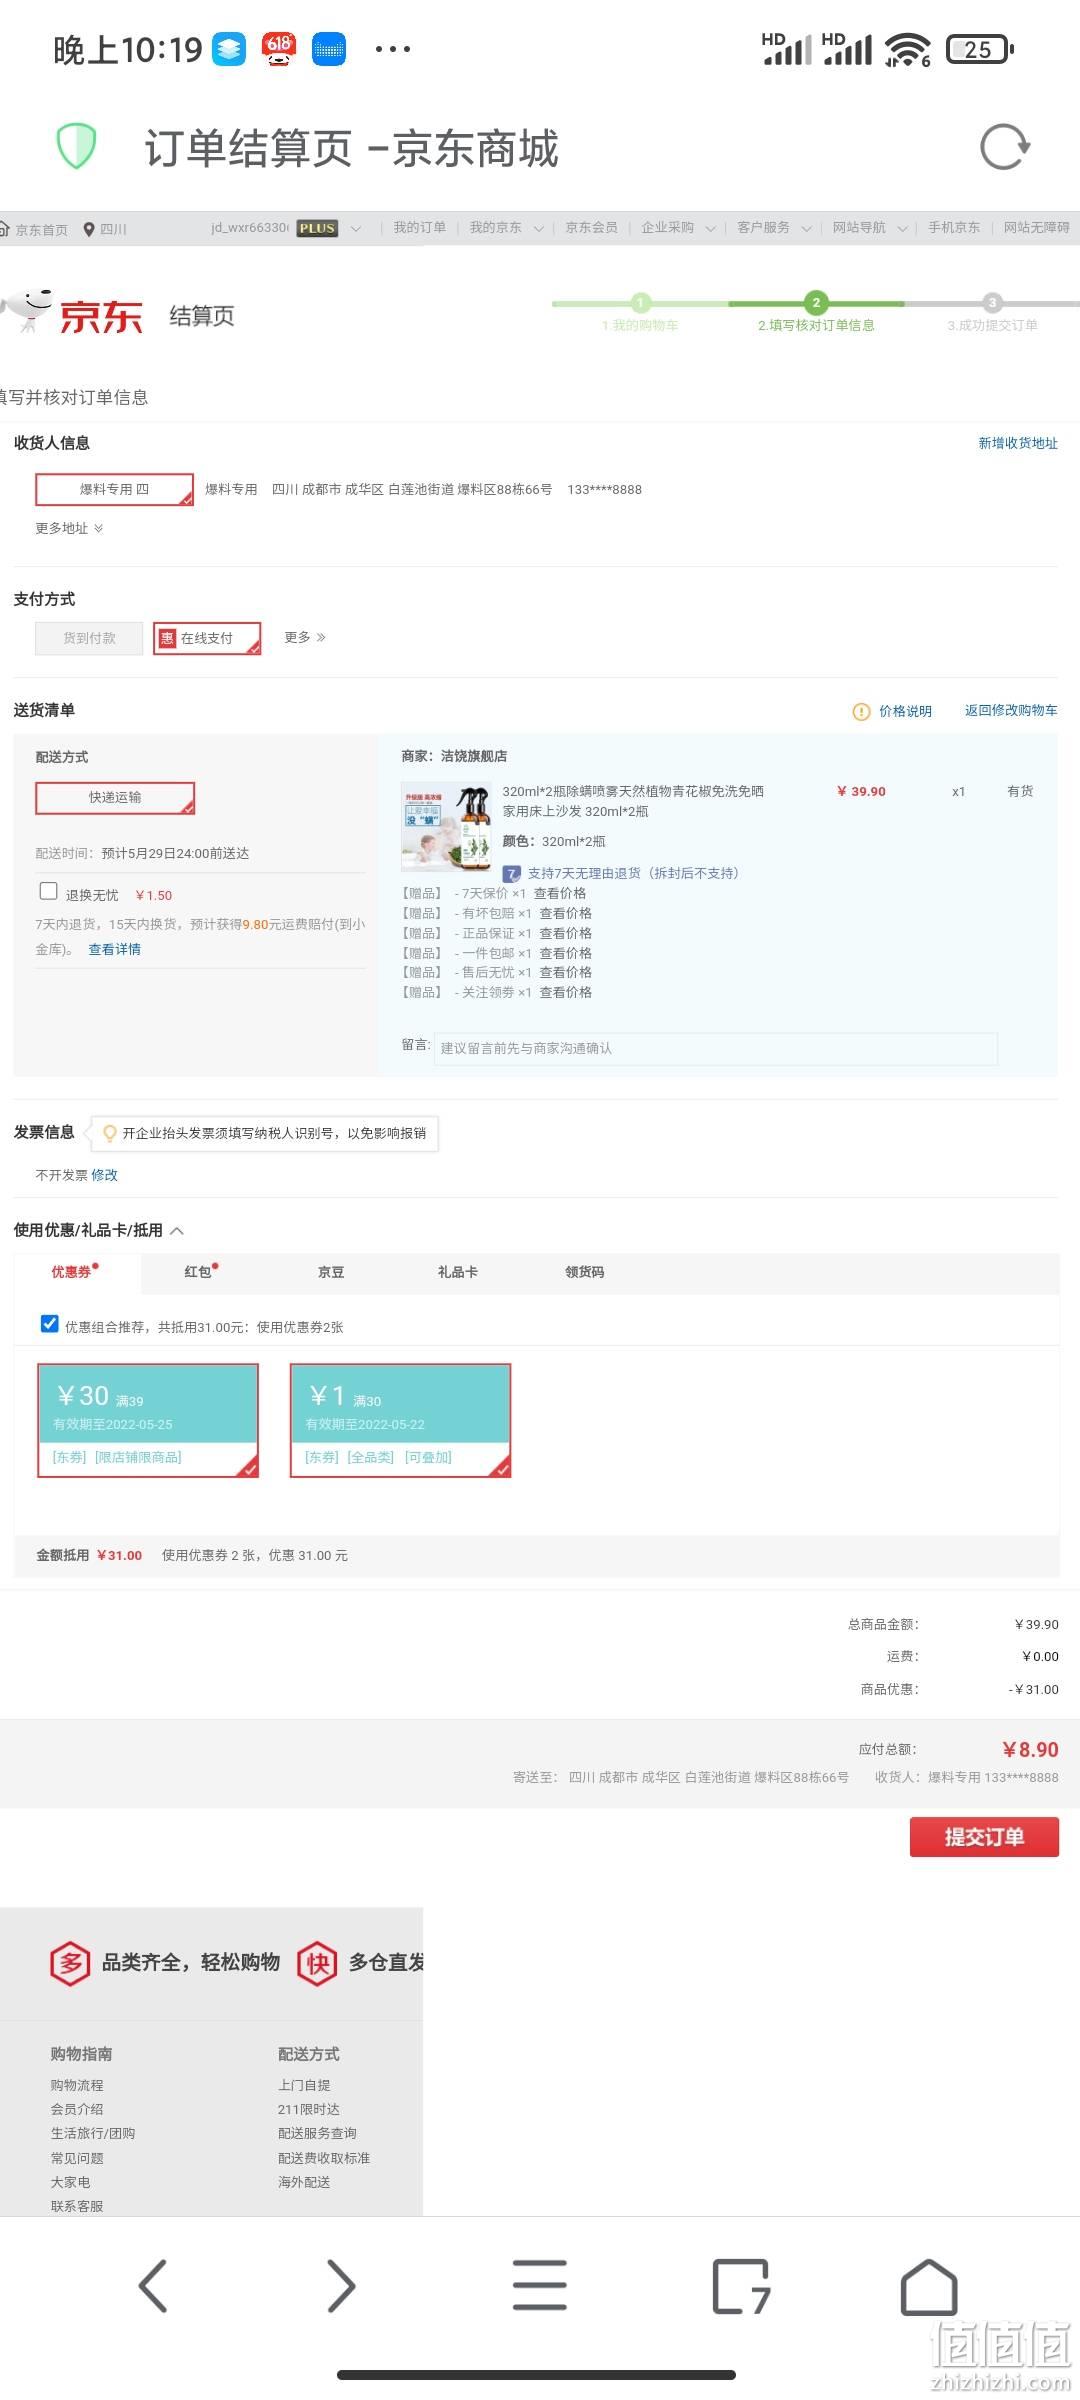Click step 3 成功提交订单 marker
Viewport: 1080px width, 2400px height.
click(x=992, y=303)
